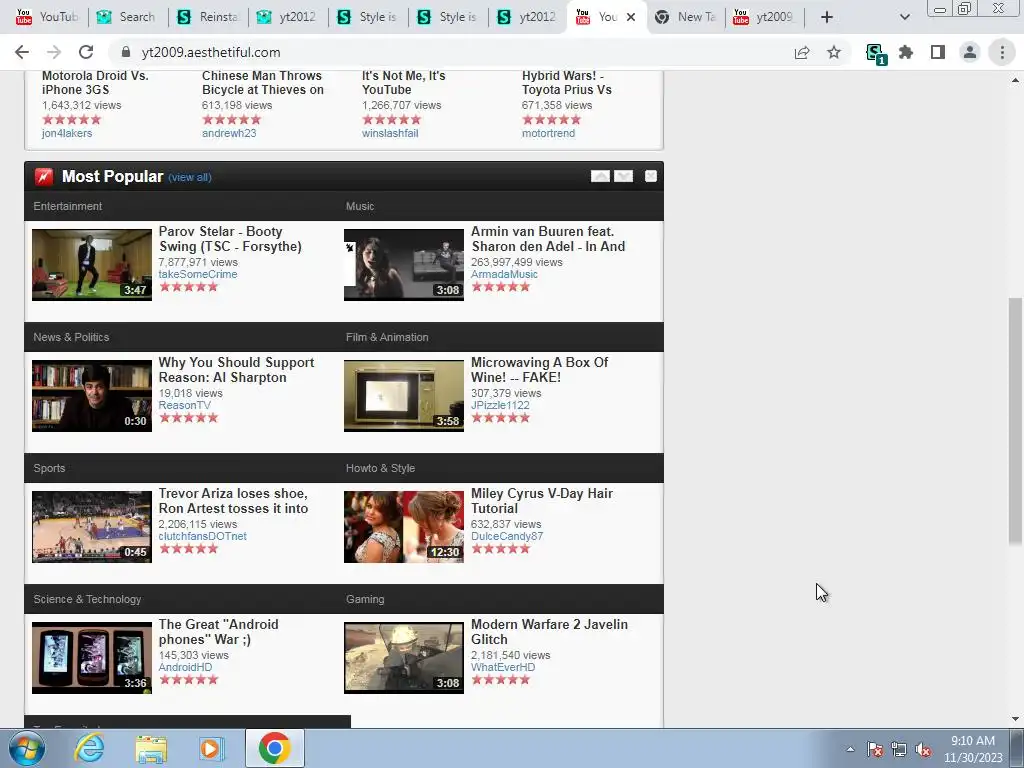Click the Entertainment category header
Screen dimensions: 1024x768
click(68, 206)
